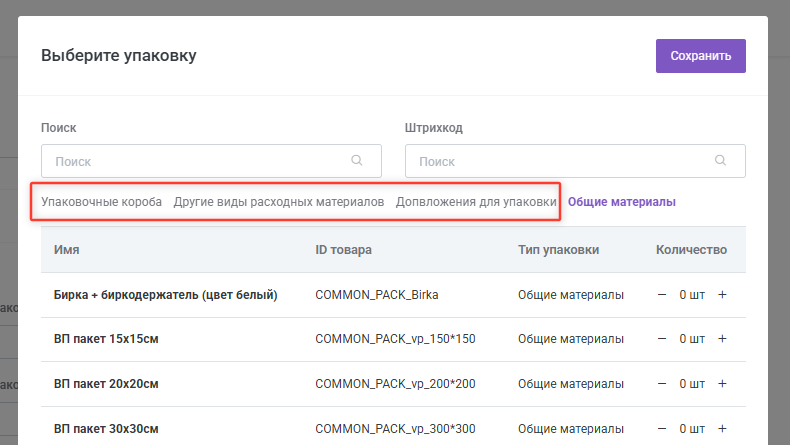
Task: Add one ВП пакет 20x20см
Action: pyautogui.click(x=722, y=384)
